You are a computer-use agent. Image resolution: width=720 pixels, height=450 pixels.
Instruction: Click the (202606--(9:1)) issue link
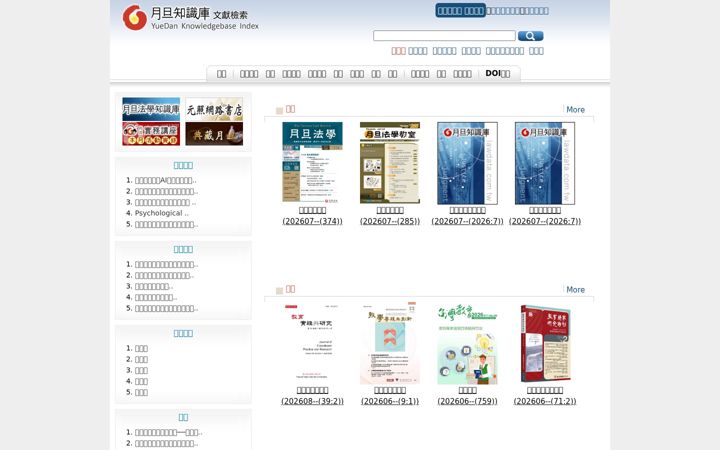pos(390,401)
